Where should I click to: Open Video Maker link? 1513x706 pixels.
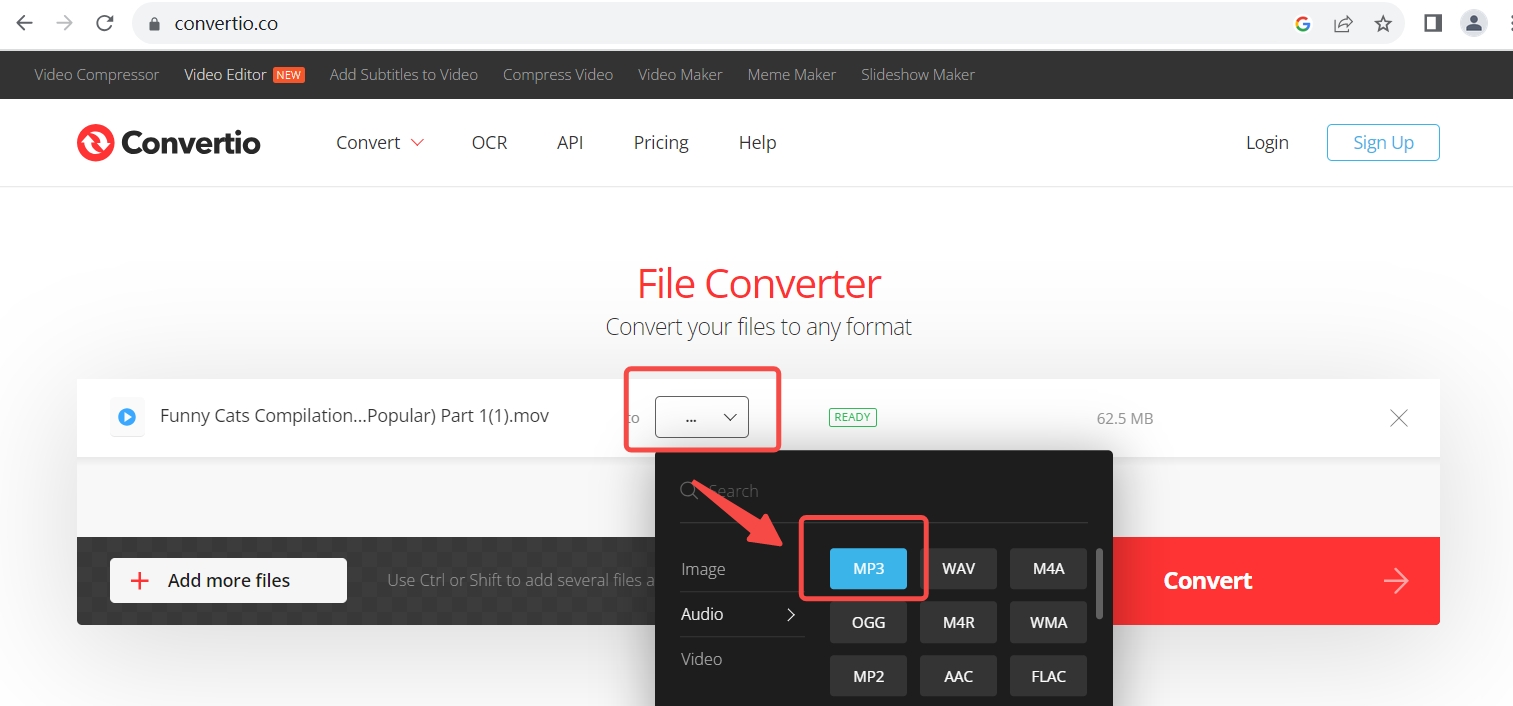[x=680, y=74]
